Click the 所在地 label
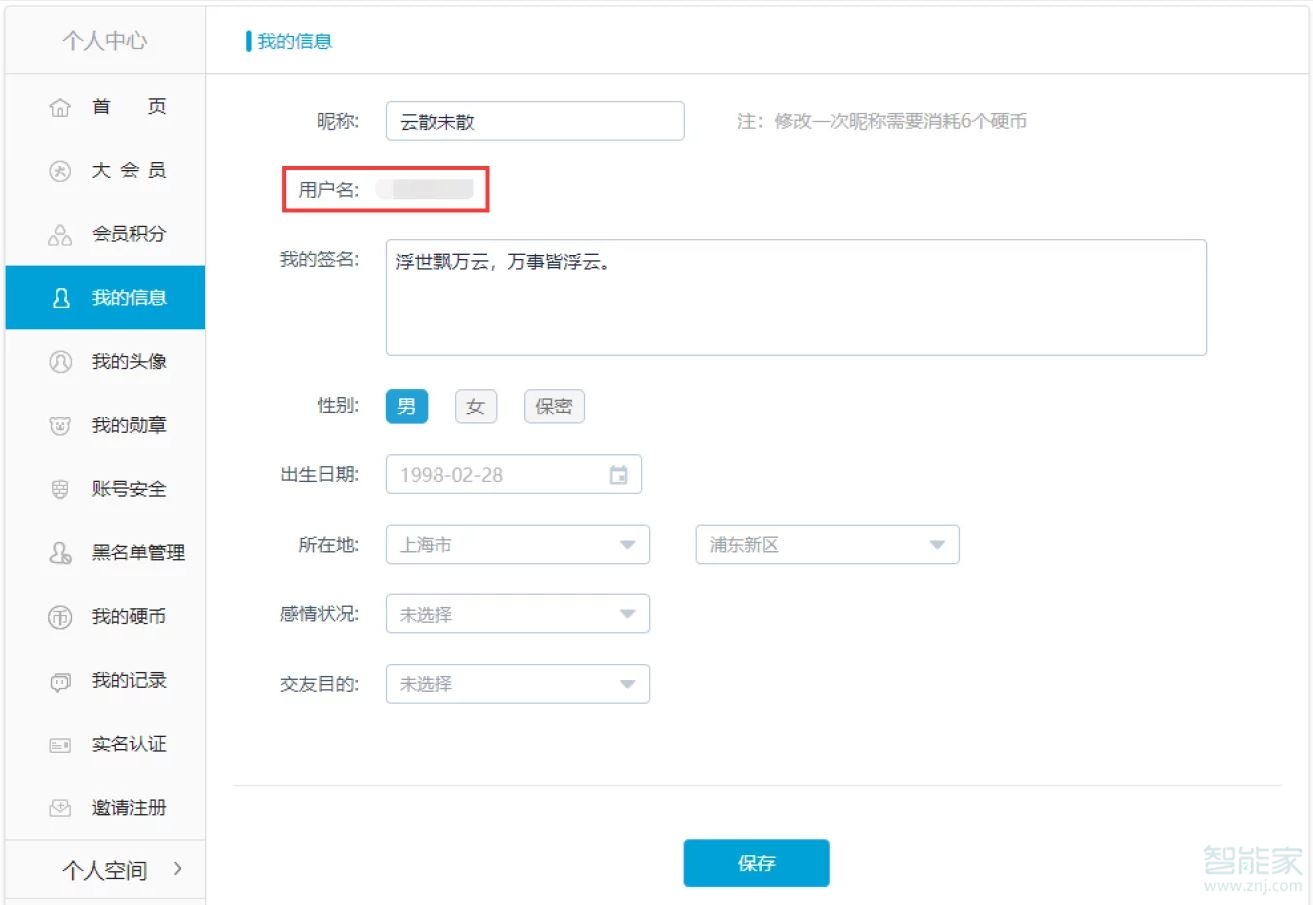Screen dimensions: 1313x905 (x=329, y=545)
